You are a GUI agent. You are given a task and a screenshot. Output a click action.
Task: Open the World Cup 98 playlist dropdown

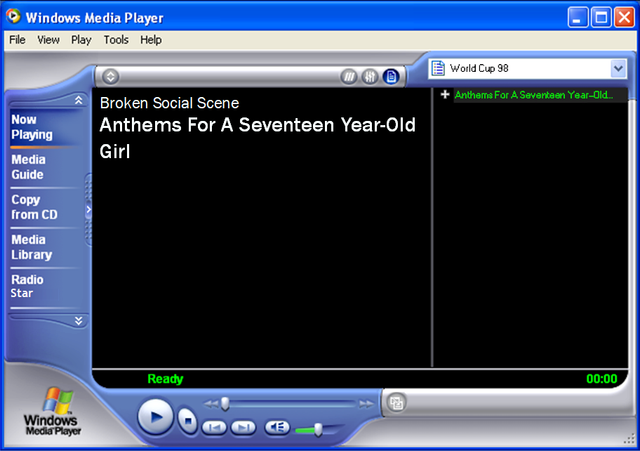(618, 68)
